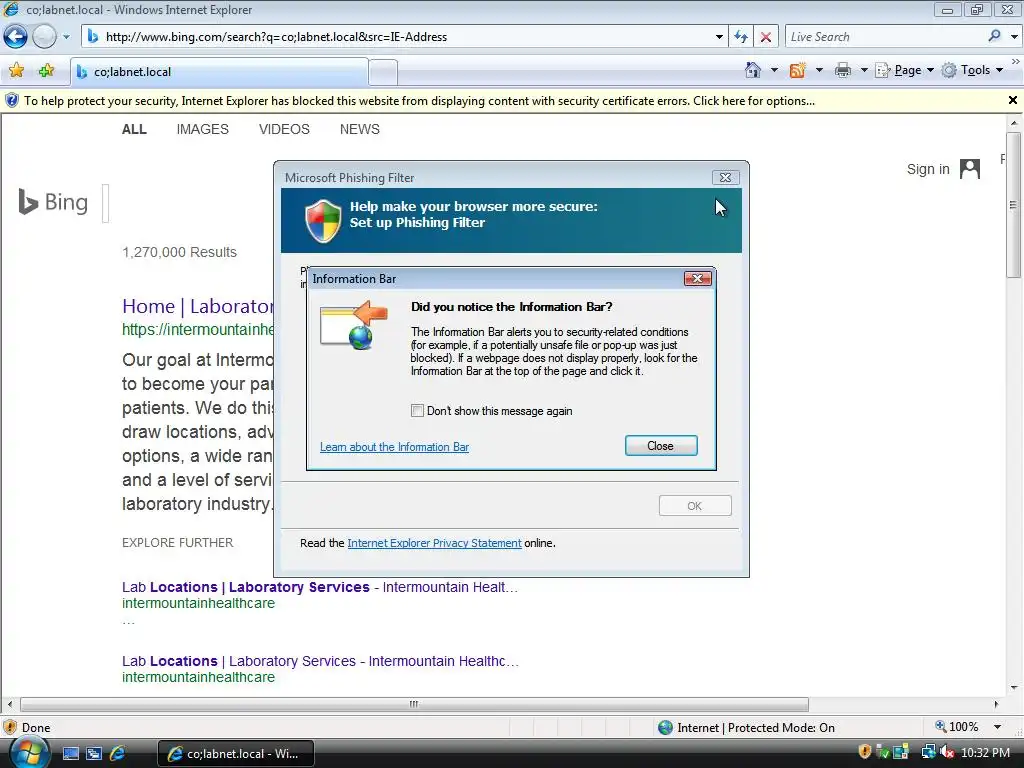Click into the Live Search box
The height and width of the screenshot is (768, 1024).
click(x=885, y=37)
